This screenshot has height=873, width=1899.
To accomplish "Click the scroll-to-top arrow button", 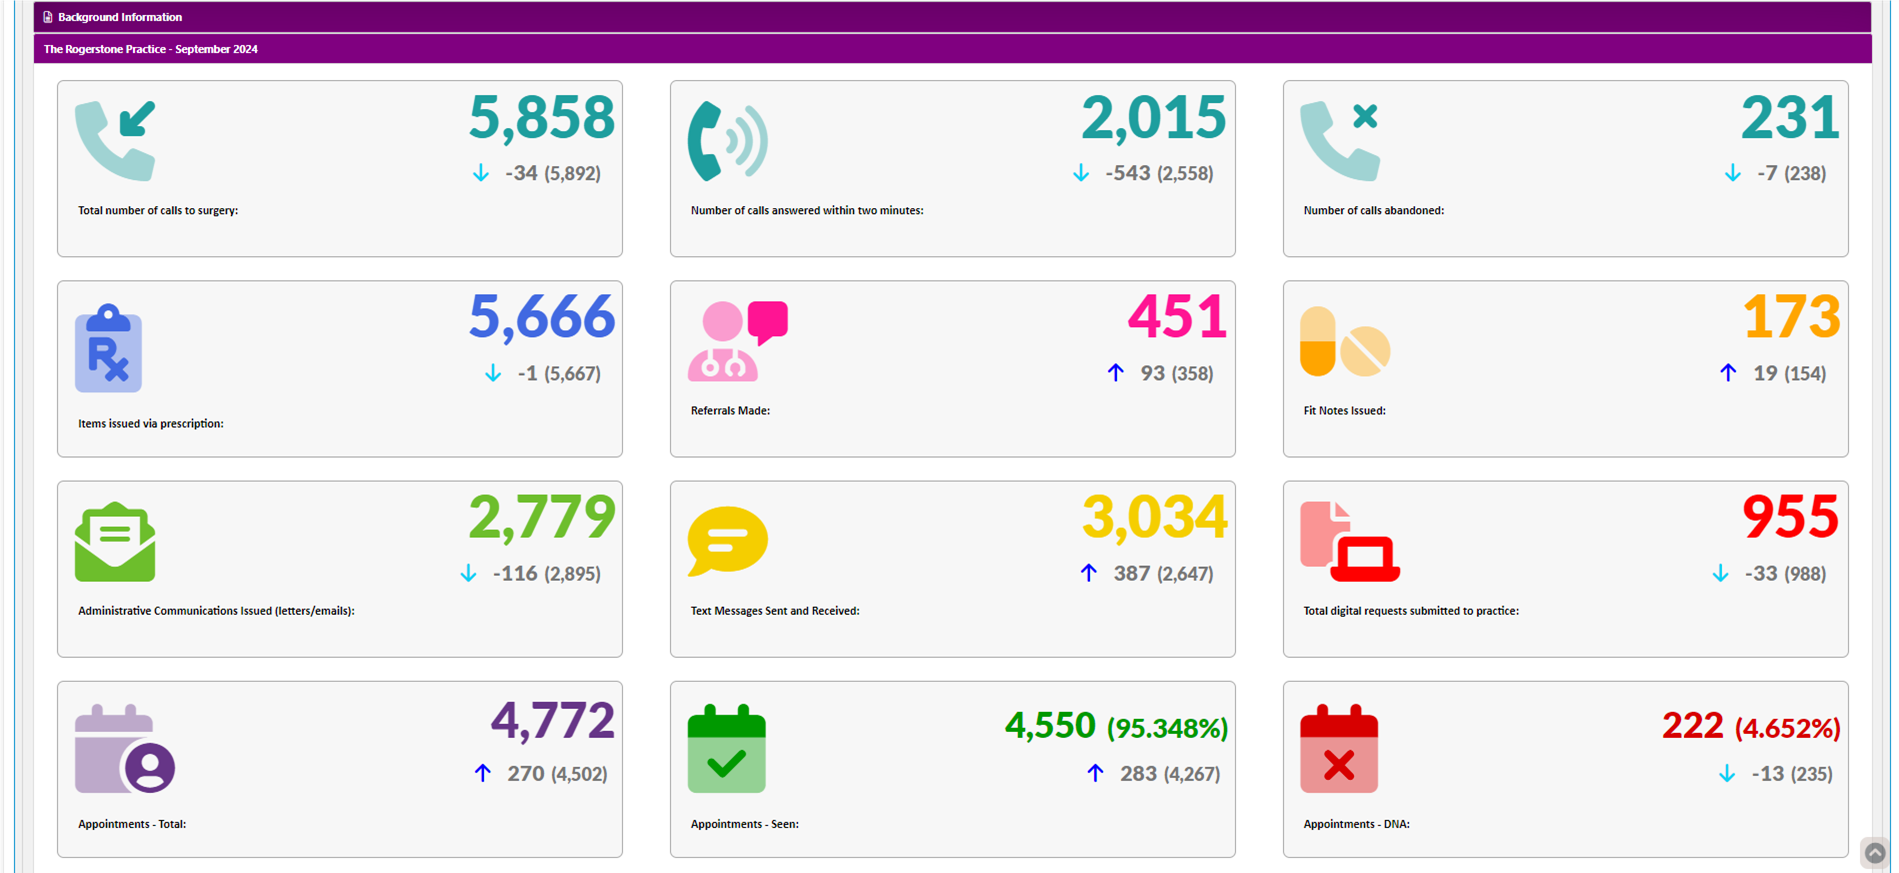I will coord(1875,853).
